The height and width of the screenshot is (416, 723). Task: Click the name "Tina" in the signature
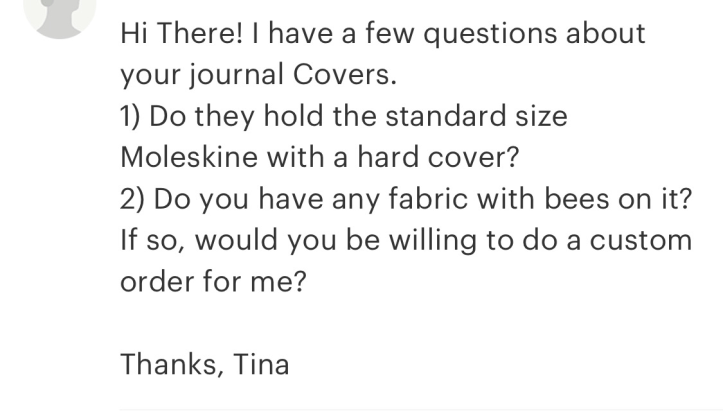261,364
